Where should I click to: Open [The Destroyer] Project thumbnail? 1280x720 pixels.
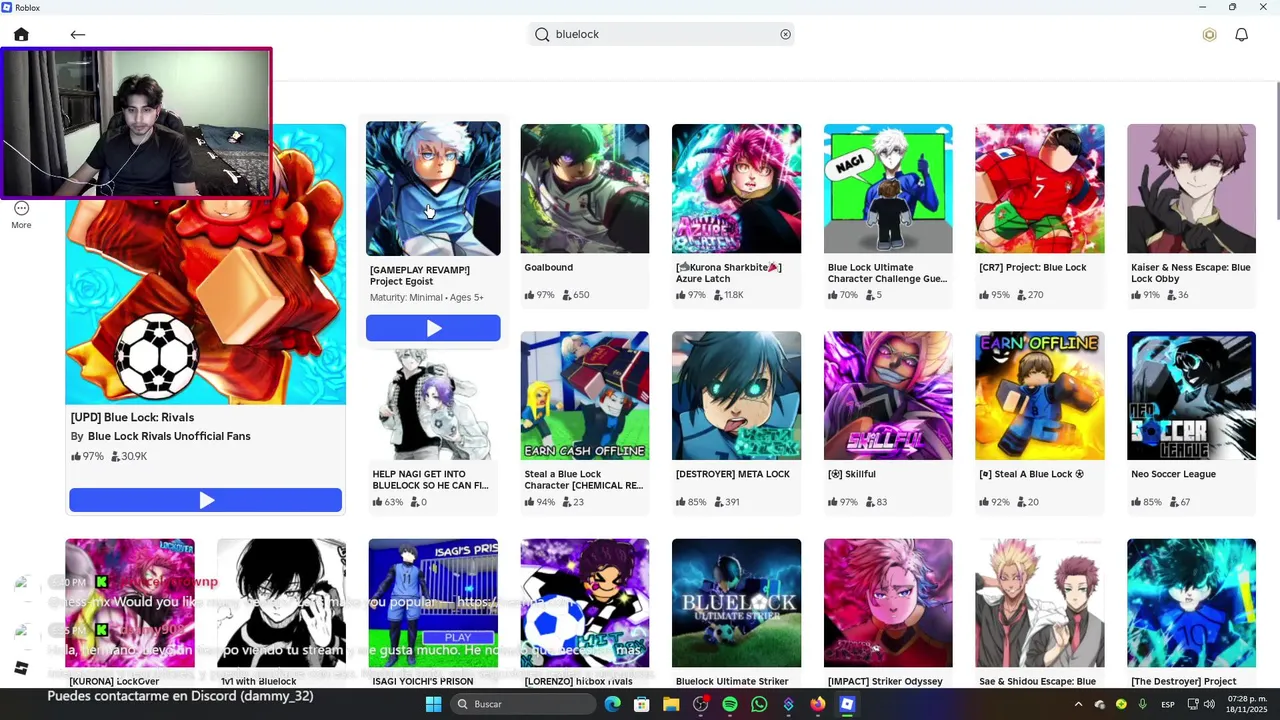[1191, 603]
